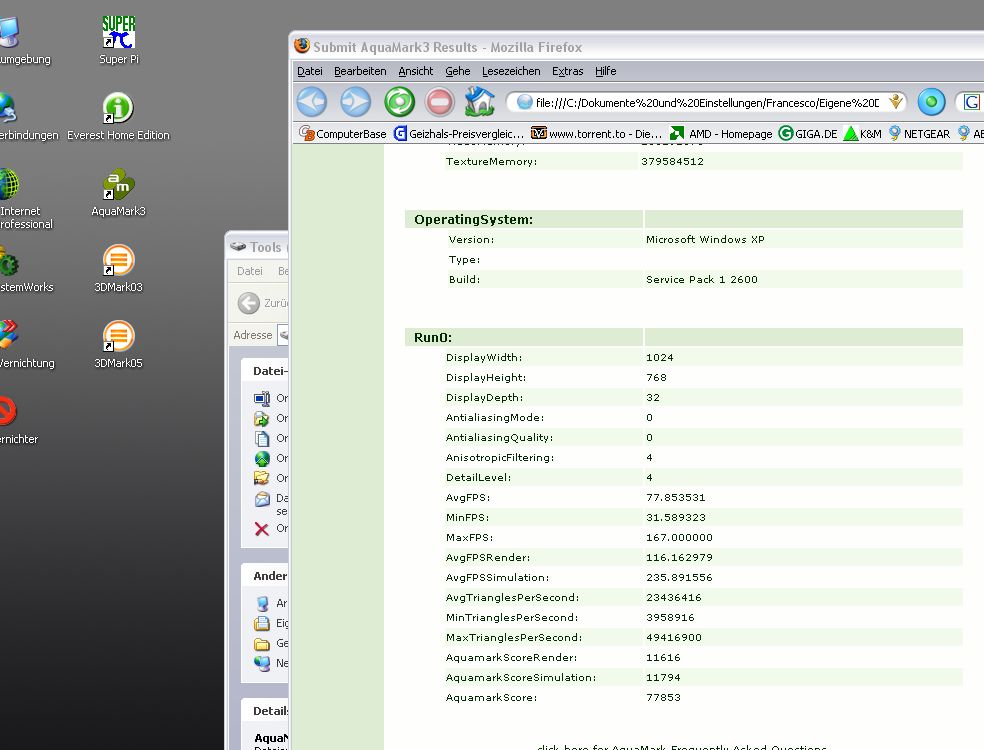The width and height of the screenshot is (984, 750).
Task: Click the red Stop loading button
Action: click(x=439, y=102)
